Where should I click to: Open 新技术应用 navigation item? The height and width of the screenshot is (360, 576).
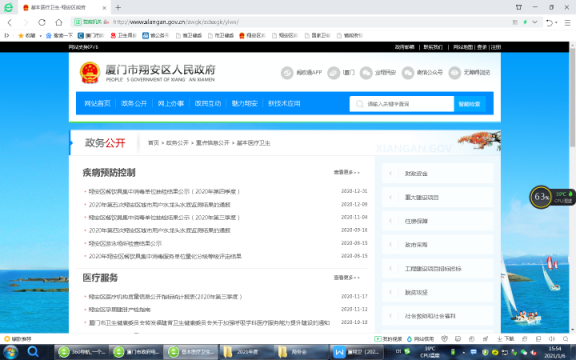[284, 104]
